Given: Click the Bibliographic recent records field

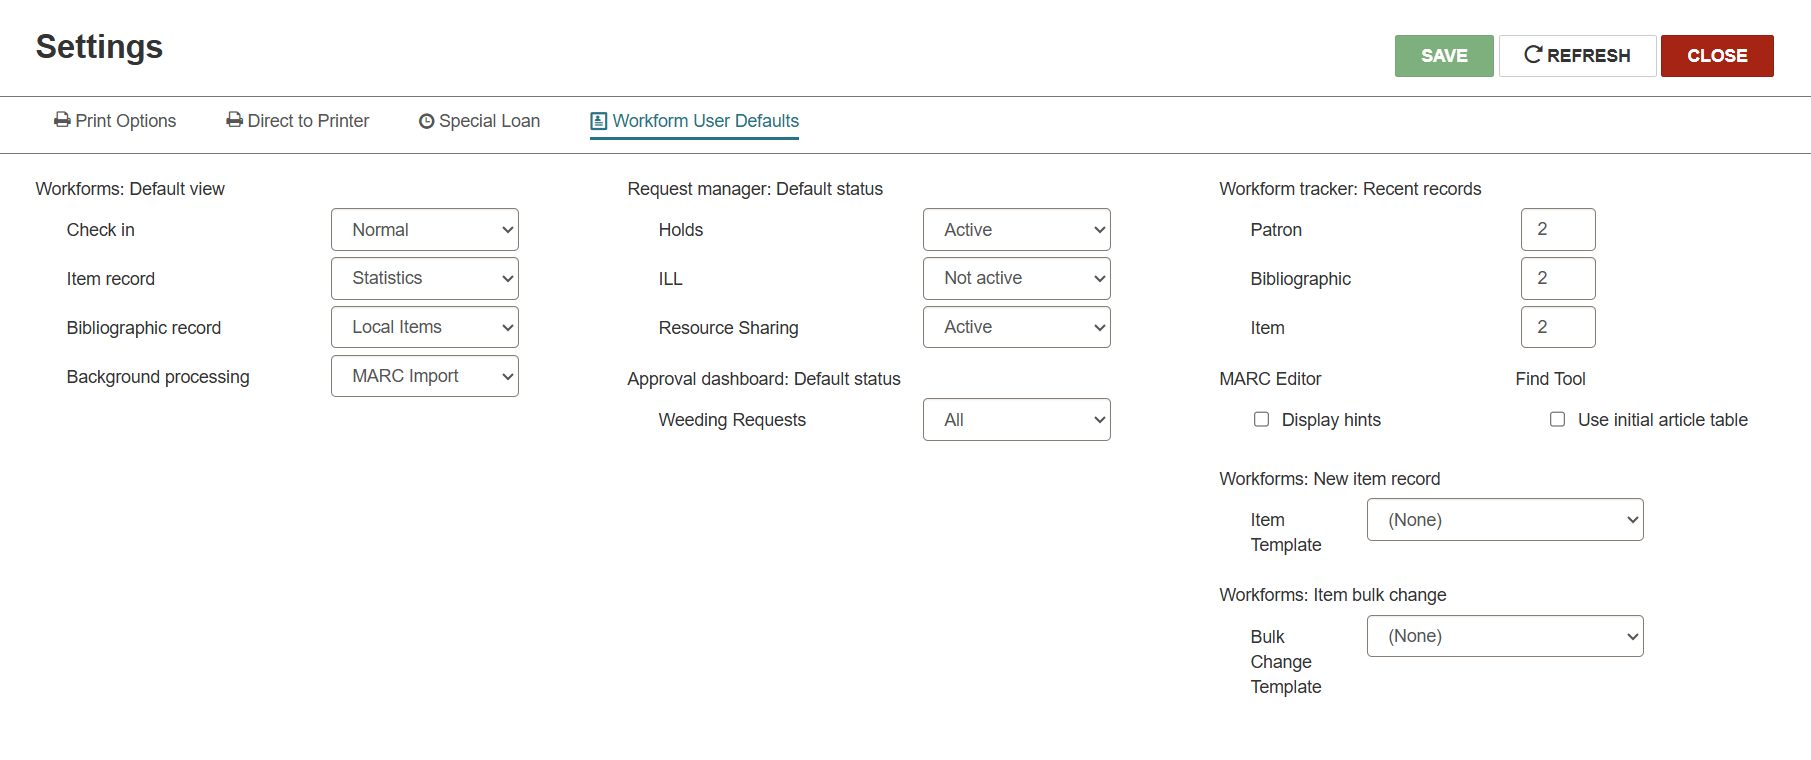Looking at the screenshot, I should click(1558, 278).
